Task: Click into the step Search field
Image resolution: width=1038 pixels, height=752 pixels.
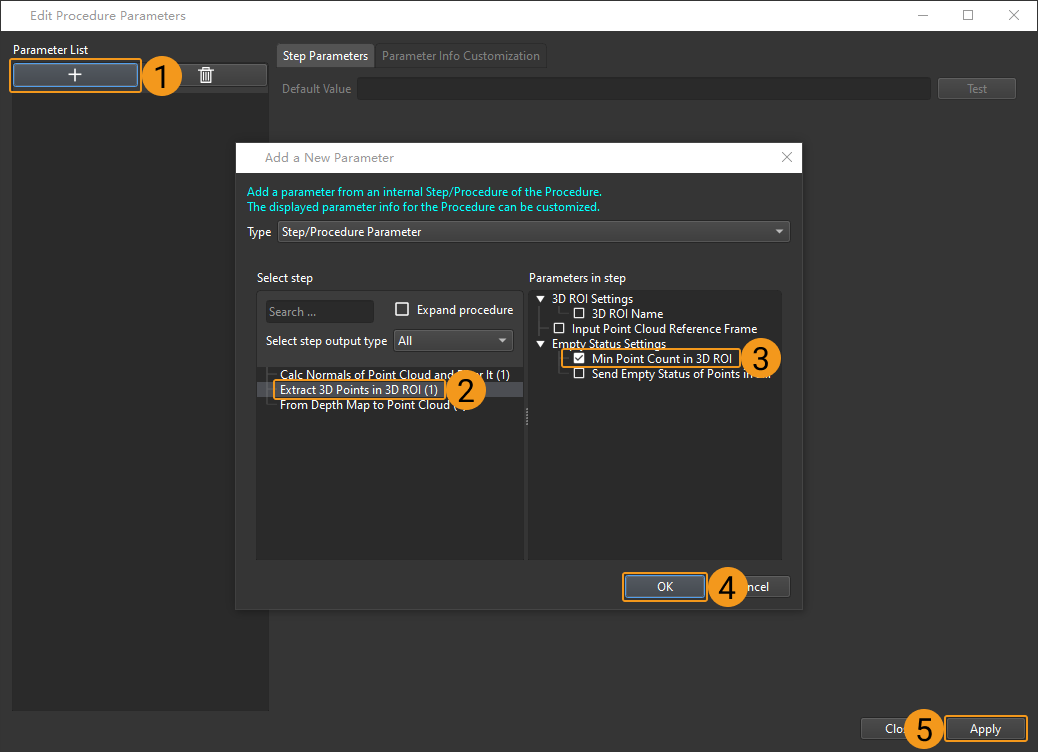Action: pos(319,312)
